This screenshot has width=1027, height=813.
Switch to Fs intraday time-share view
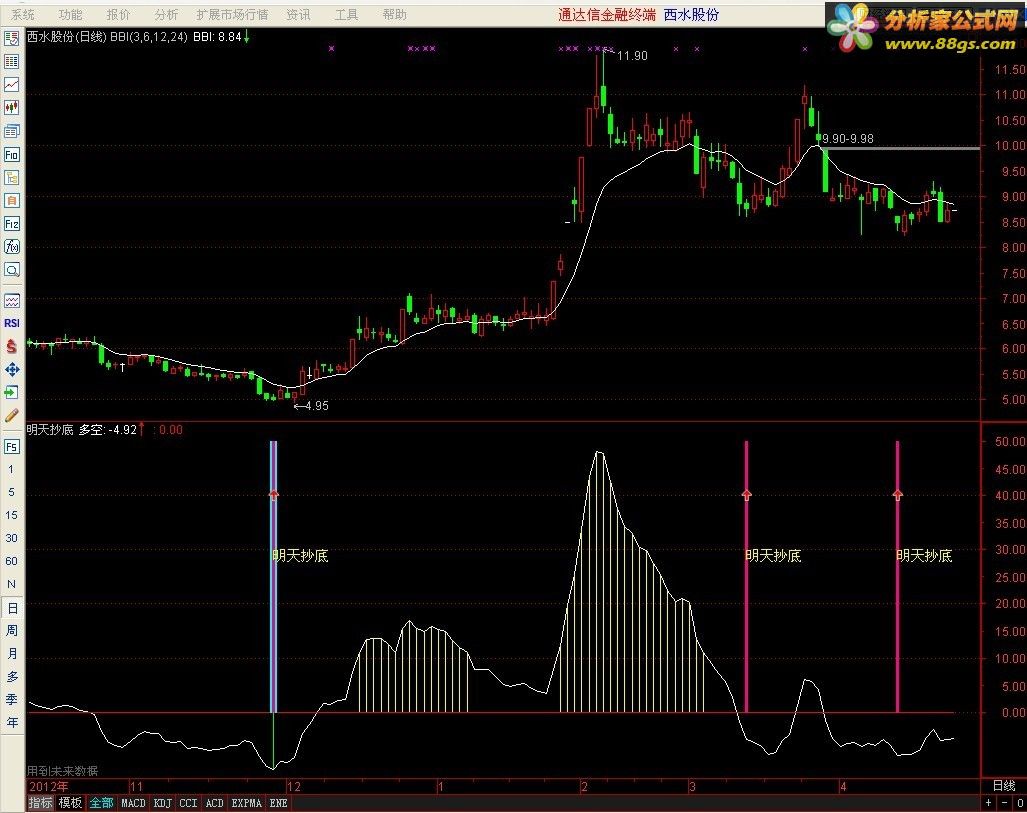(12, 447)
